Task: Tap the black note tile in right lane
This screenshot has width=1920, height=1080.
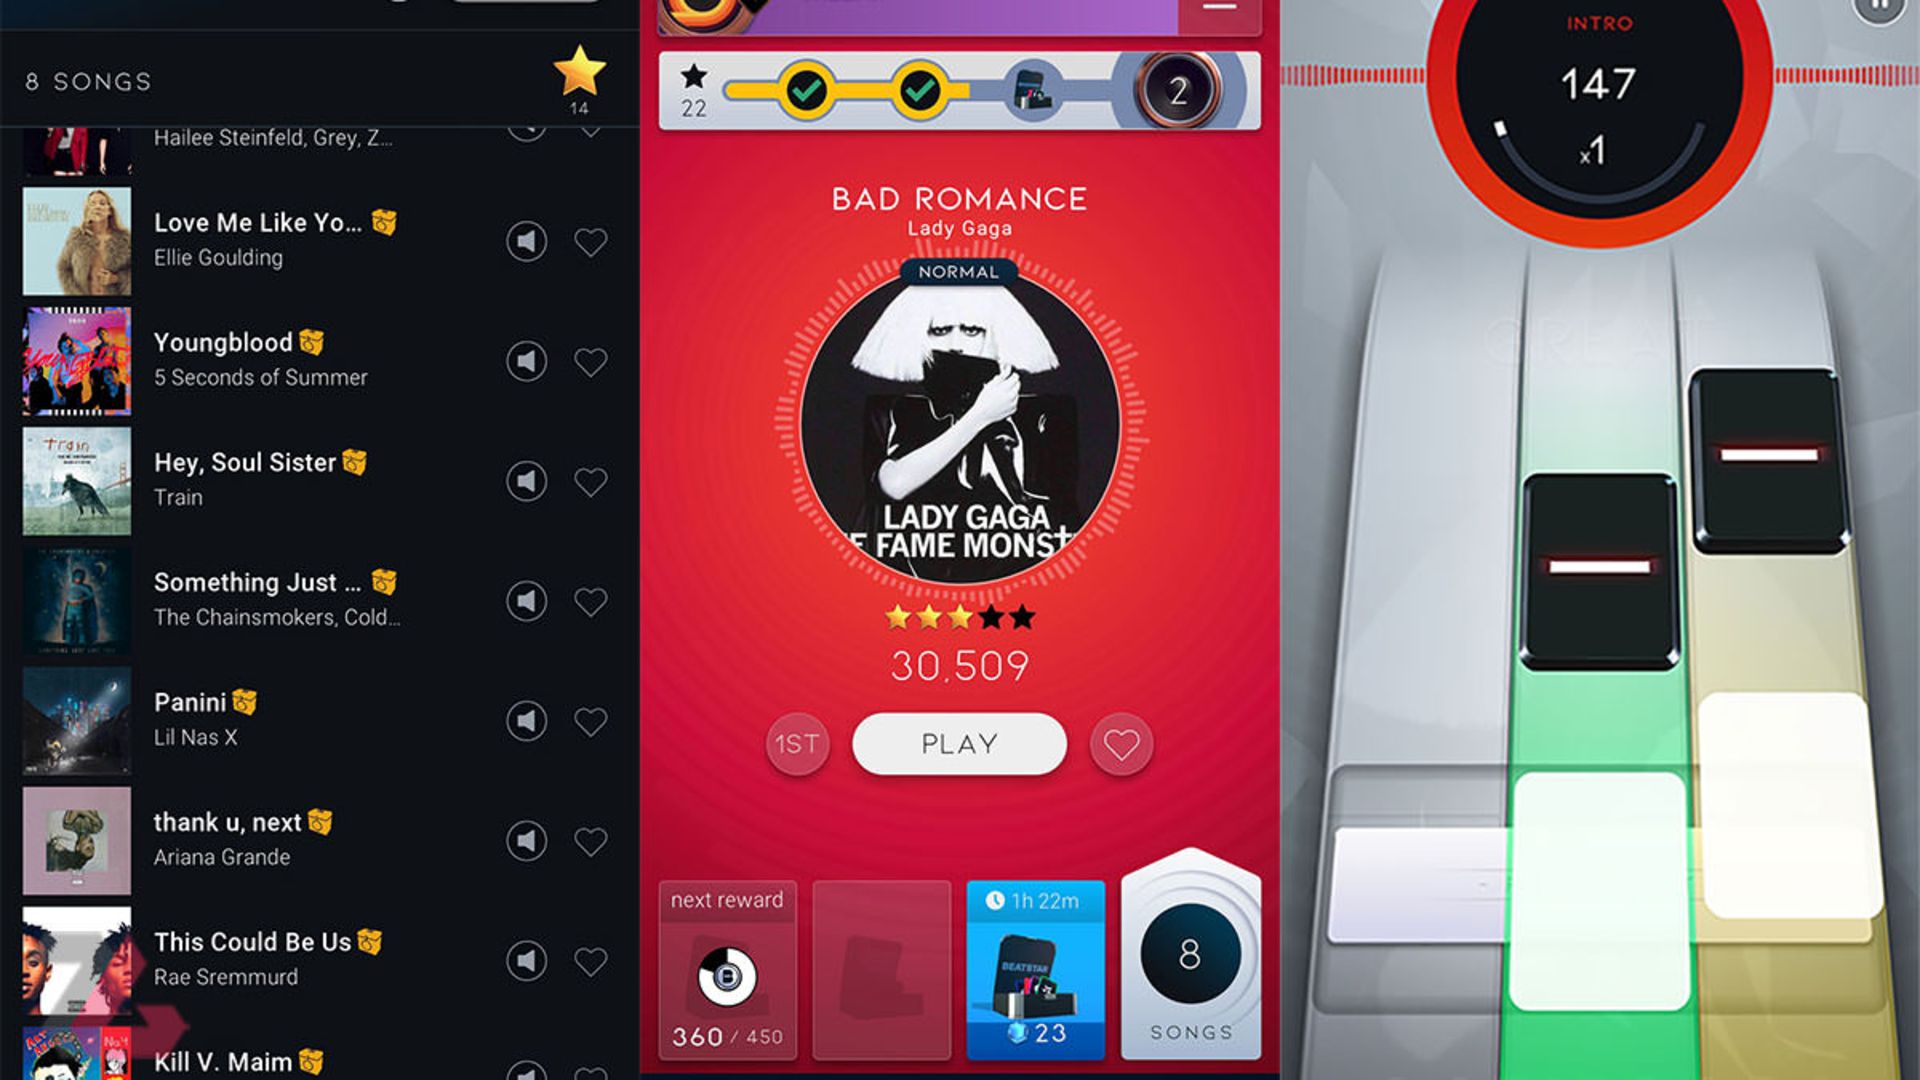Action: (1769, 460)
